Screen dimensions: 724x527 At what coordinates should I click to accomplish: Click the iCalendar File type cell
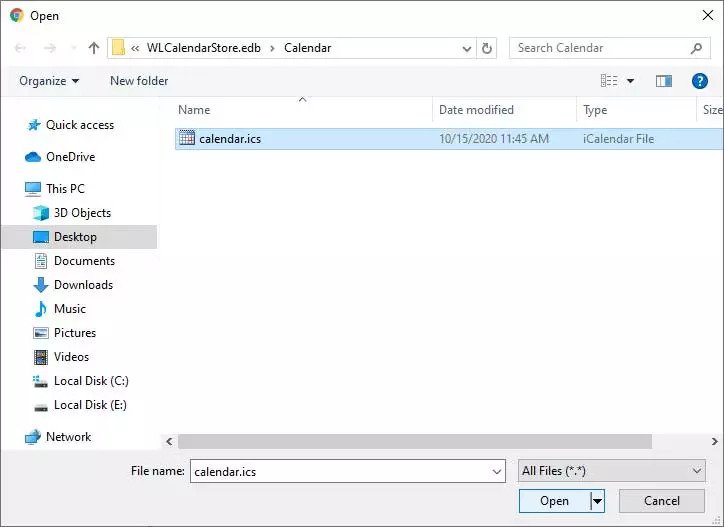(x=618, y=139)
